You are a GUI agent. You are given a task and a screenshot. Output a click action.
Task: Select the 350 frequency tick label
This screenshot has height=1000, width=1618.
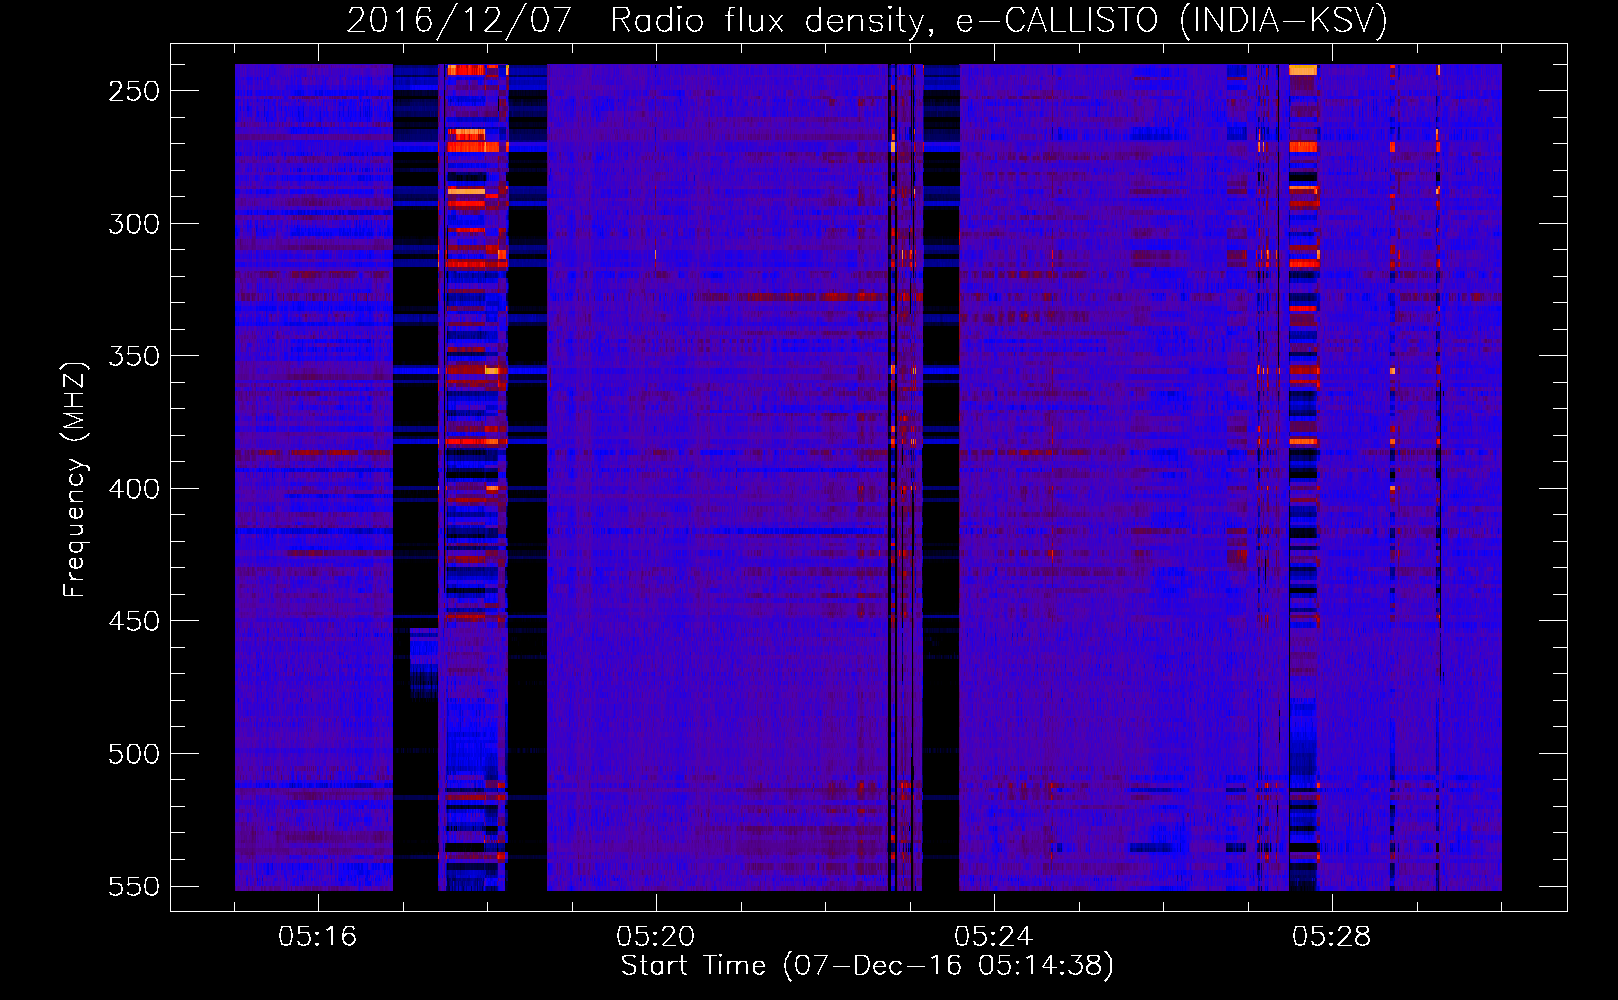click(134, 357)
